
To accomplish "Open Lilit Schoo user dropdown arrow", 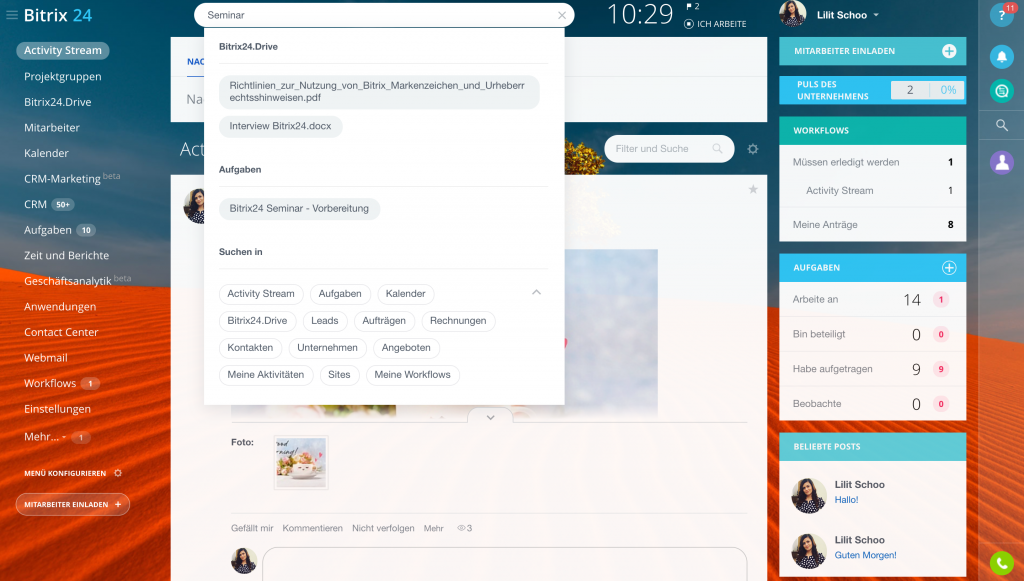I will click(876, 15).
